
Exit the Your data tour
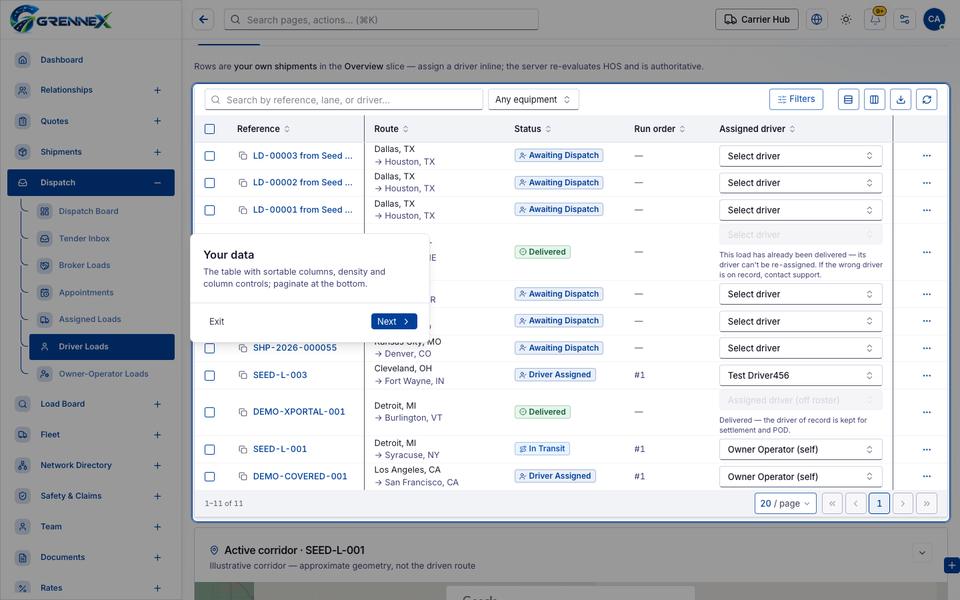pyautogui.click(x=217, y=321)
